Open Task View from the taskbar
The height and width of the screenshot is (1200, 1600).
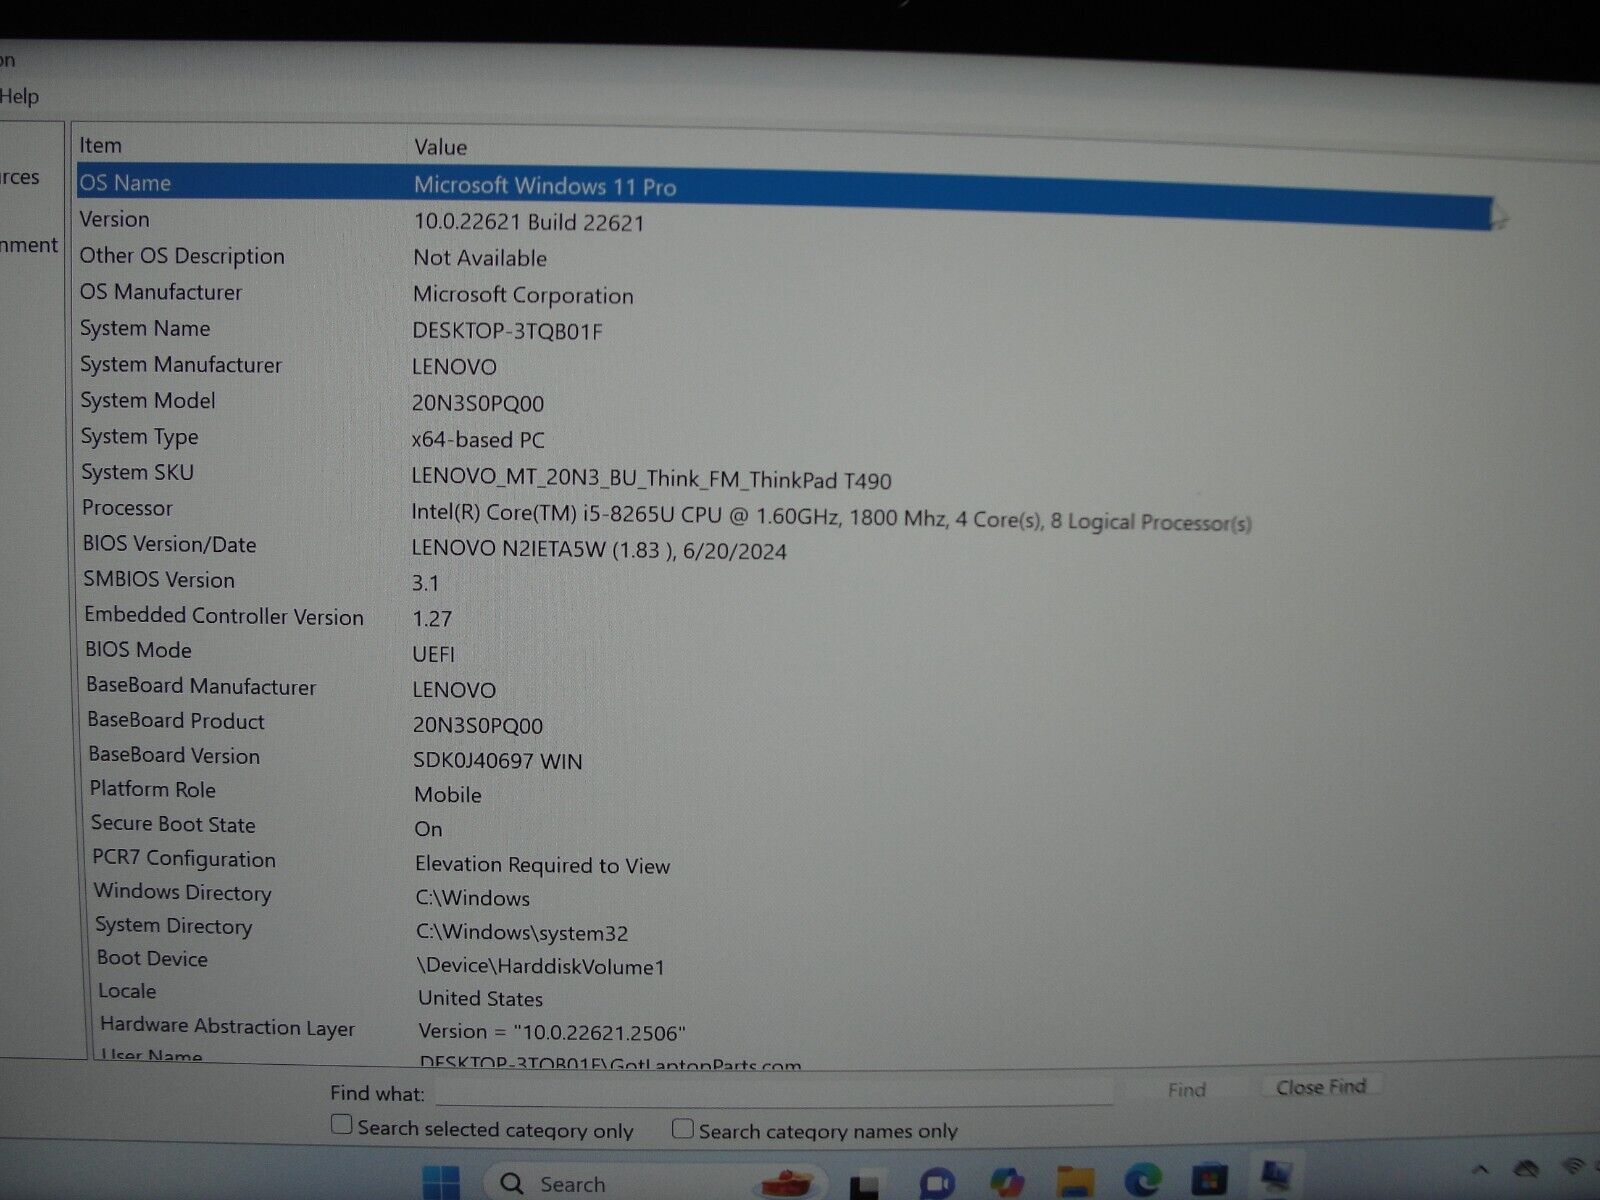[x=863, y=1186]
